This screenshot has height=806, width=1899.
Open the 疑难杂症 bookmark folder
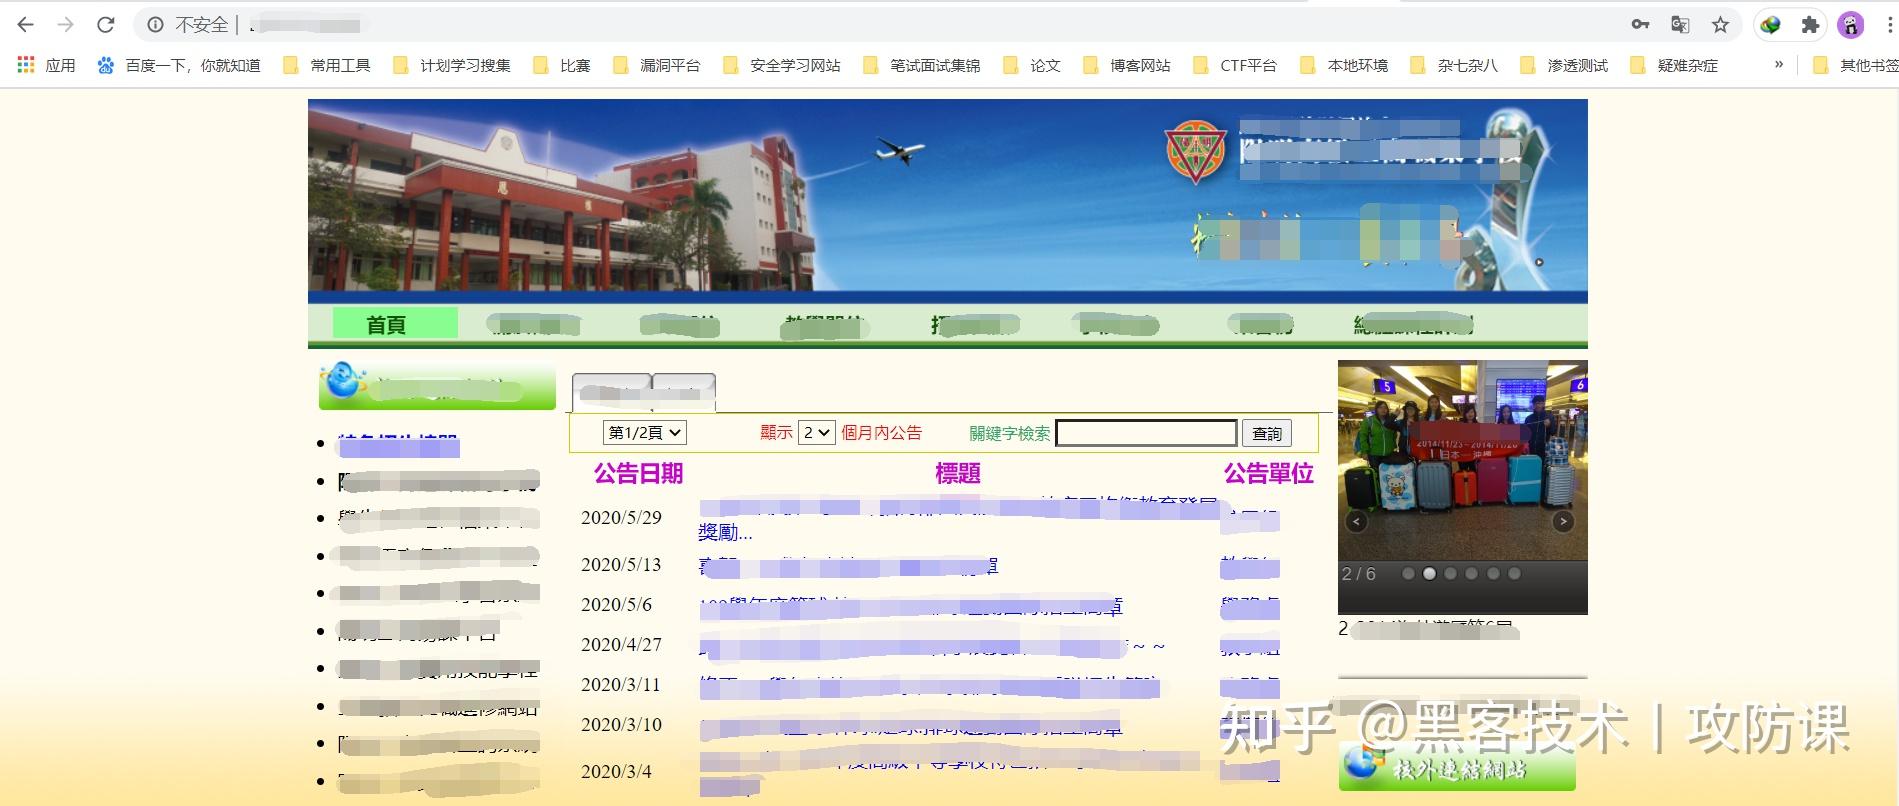pos(1675,65)
